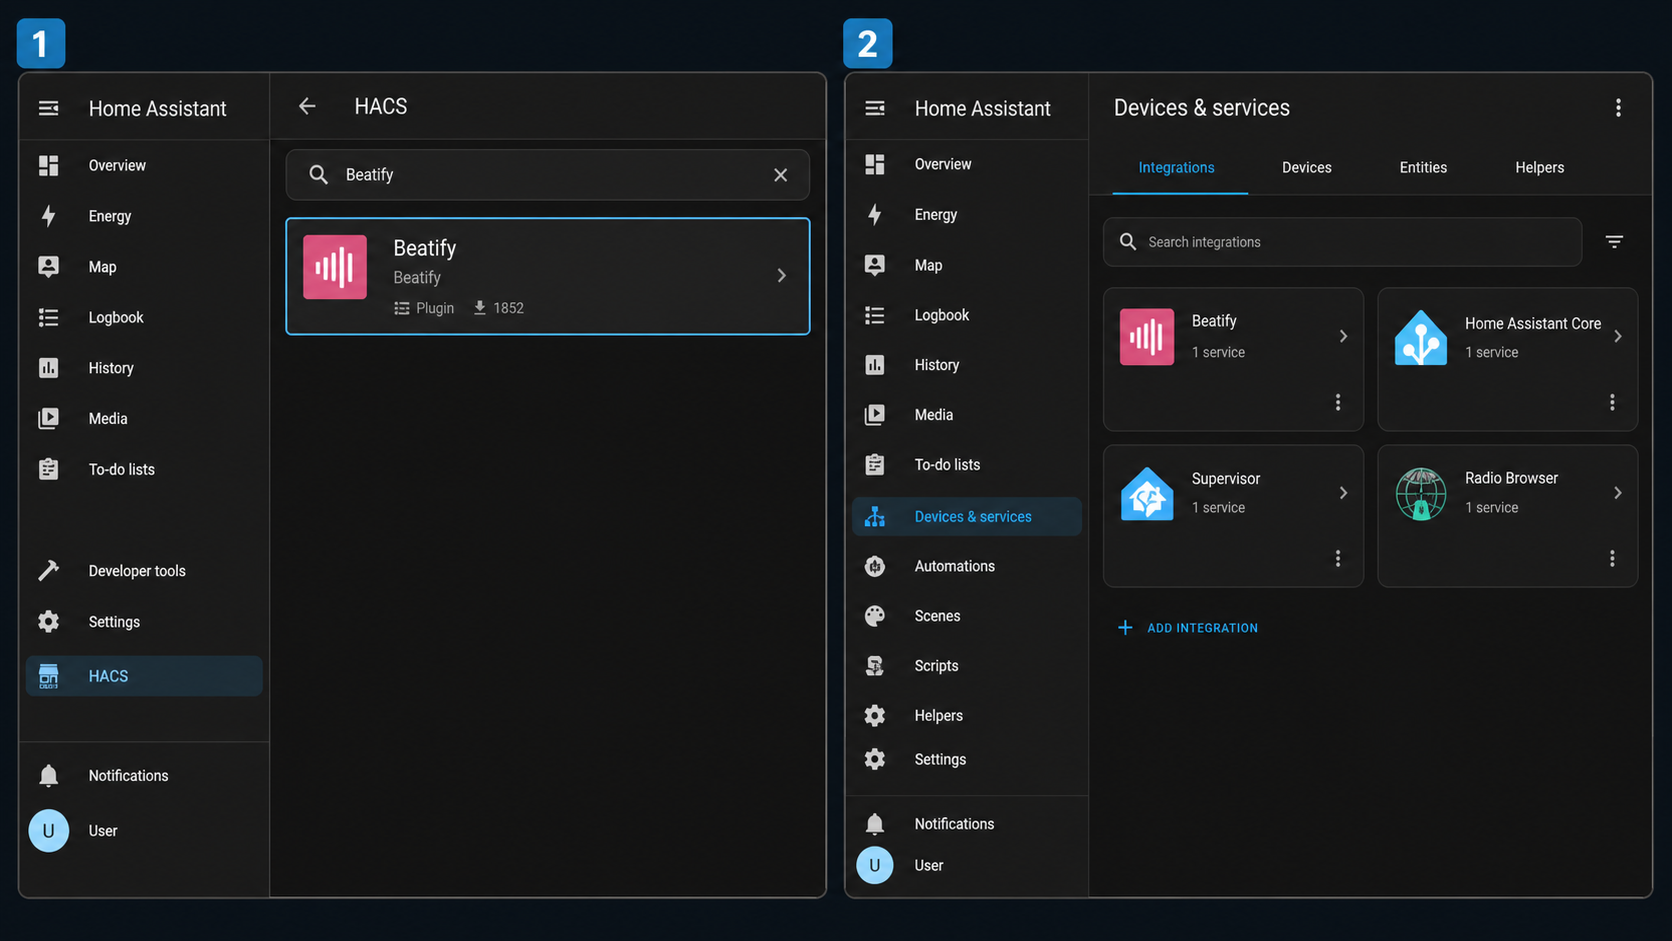The height and width of the screenshot is (941, 1672).
Task: Click Radio Browser globe logo
Action: click(x=1420, y=494)
